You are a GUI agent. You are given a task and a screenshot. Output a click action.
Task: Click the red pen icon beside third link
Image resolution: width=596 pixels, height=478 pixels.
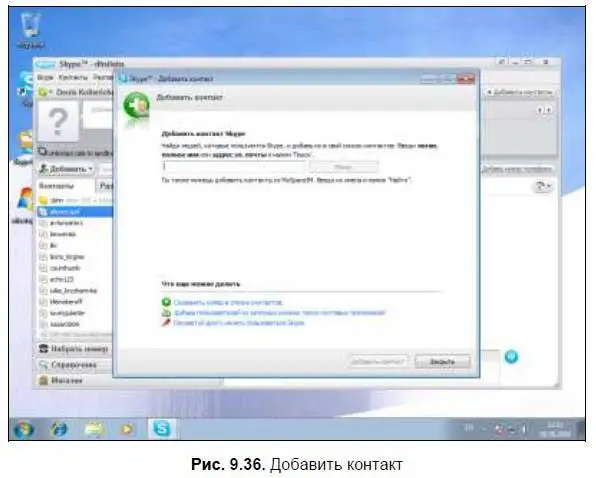(166, 323)
